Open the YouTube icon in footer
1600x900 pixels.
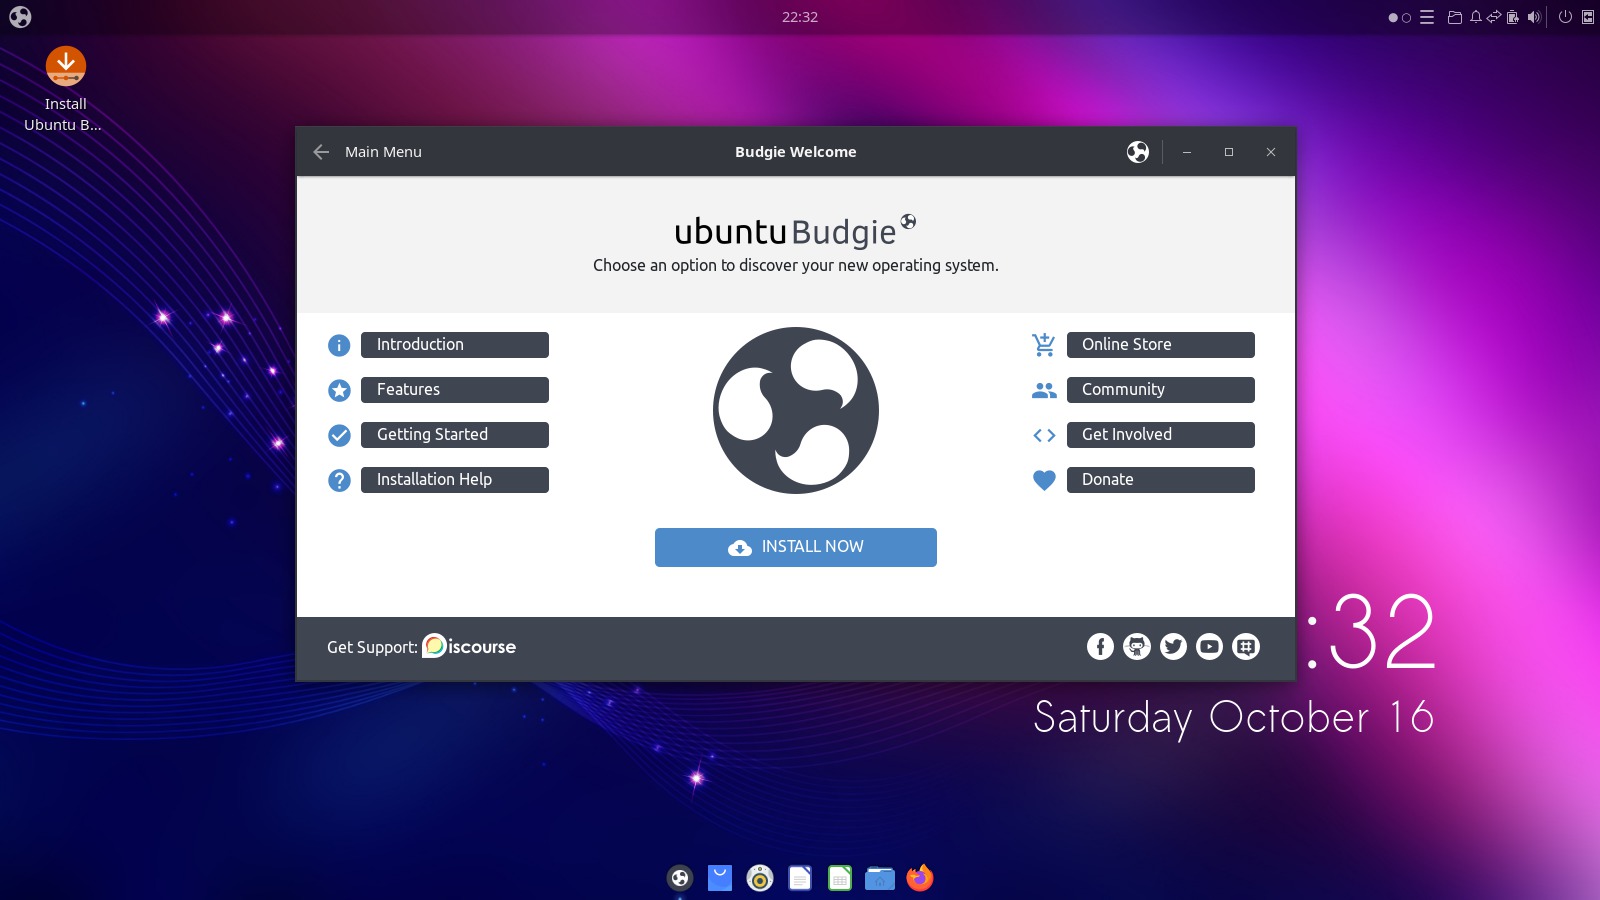tap(1209, 647)
